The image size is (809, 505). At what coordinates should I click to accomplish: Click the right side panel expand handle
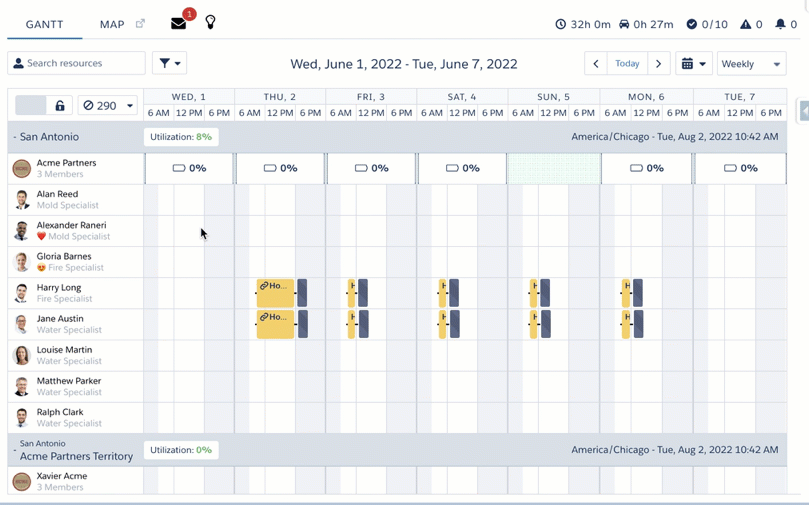tap(803, 111)
